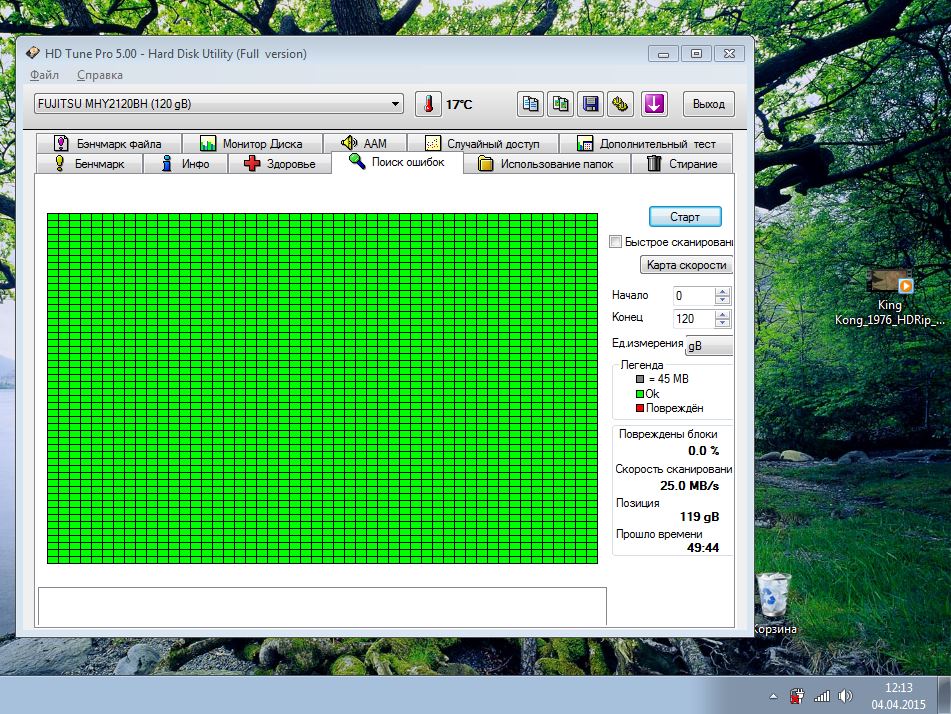The image size is (951, 714).
Task: Click the copy screenshot to clipboard icon
Action: coord(560,104)
